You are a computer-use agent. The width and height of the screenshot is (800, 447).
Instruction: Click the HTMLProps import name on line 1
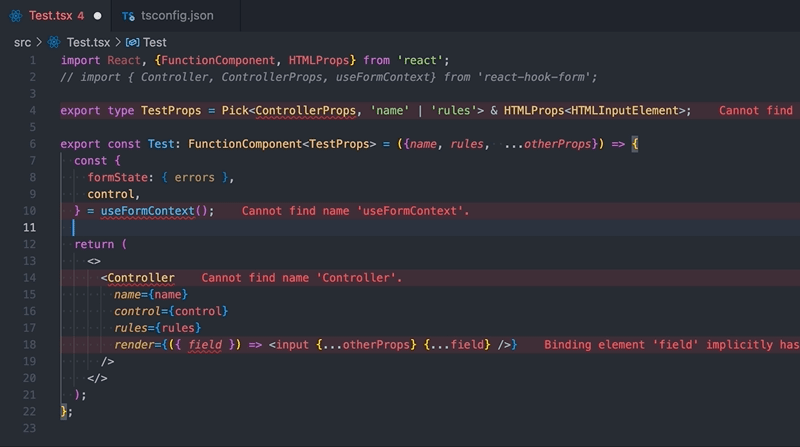(x=319, y=60)
